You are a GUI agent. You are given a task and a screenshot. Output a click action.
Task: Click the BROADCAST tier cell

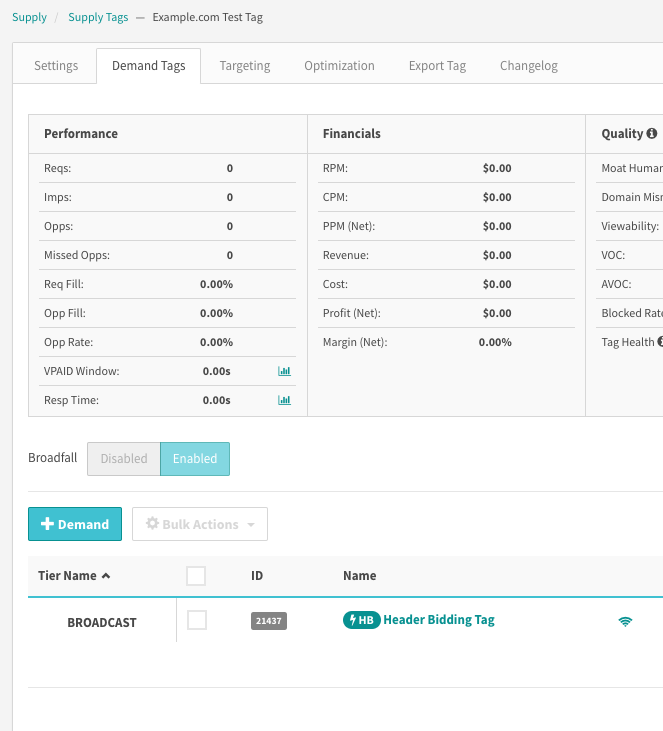coord(102,622)
